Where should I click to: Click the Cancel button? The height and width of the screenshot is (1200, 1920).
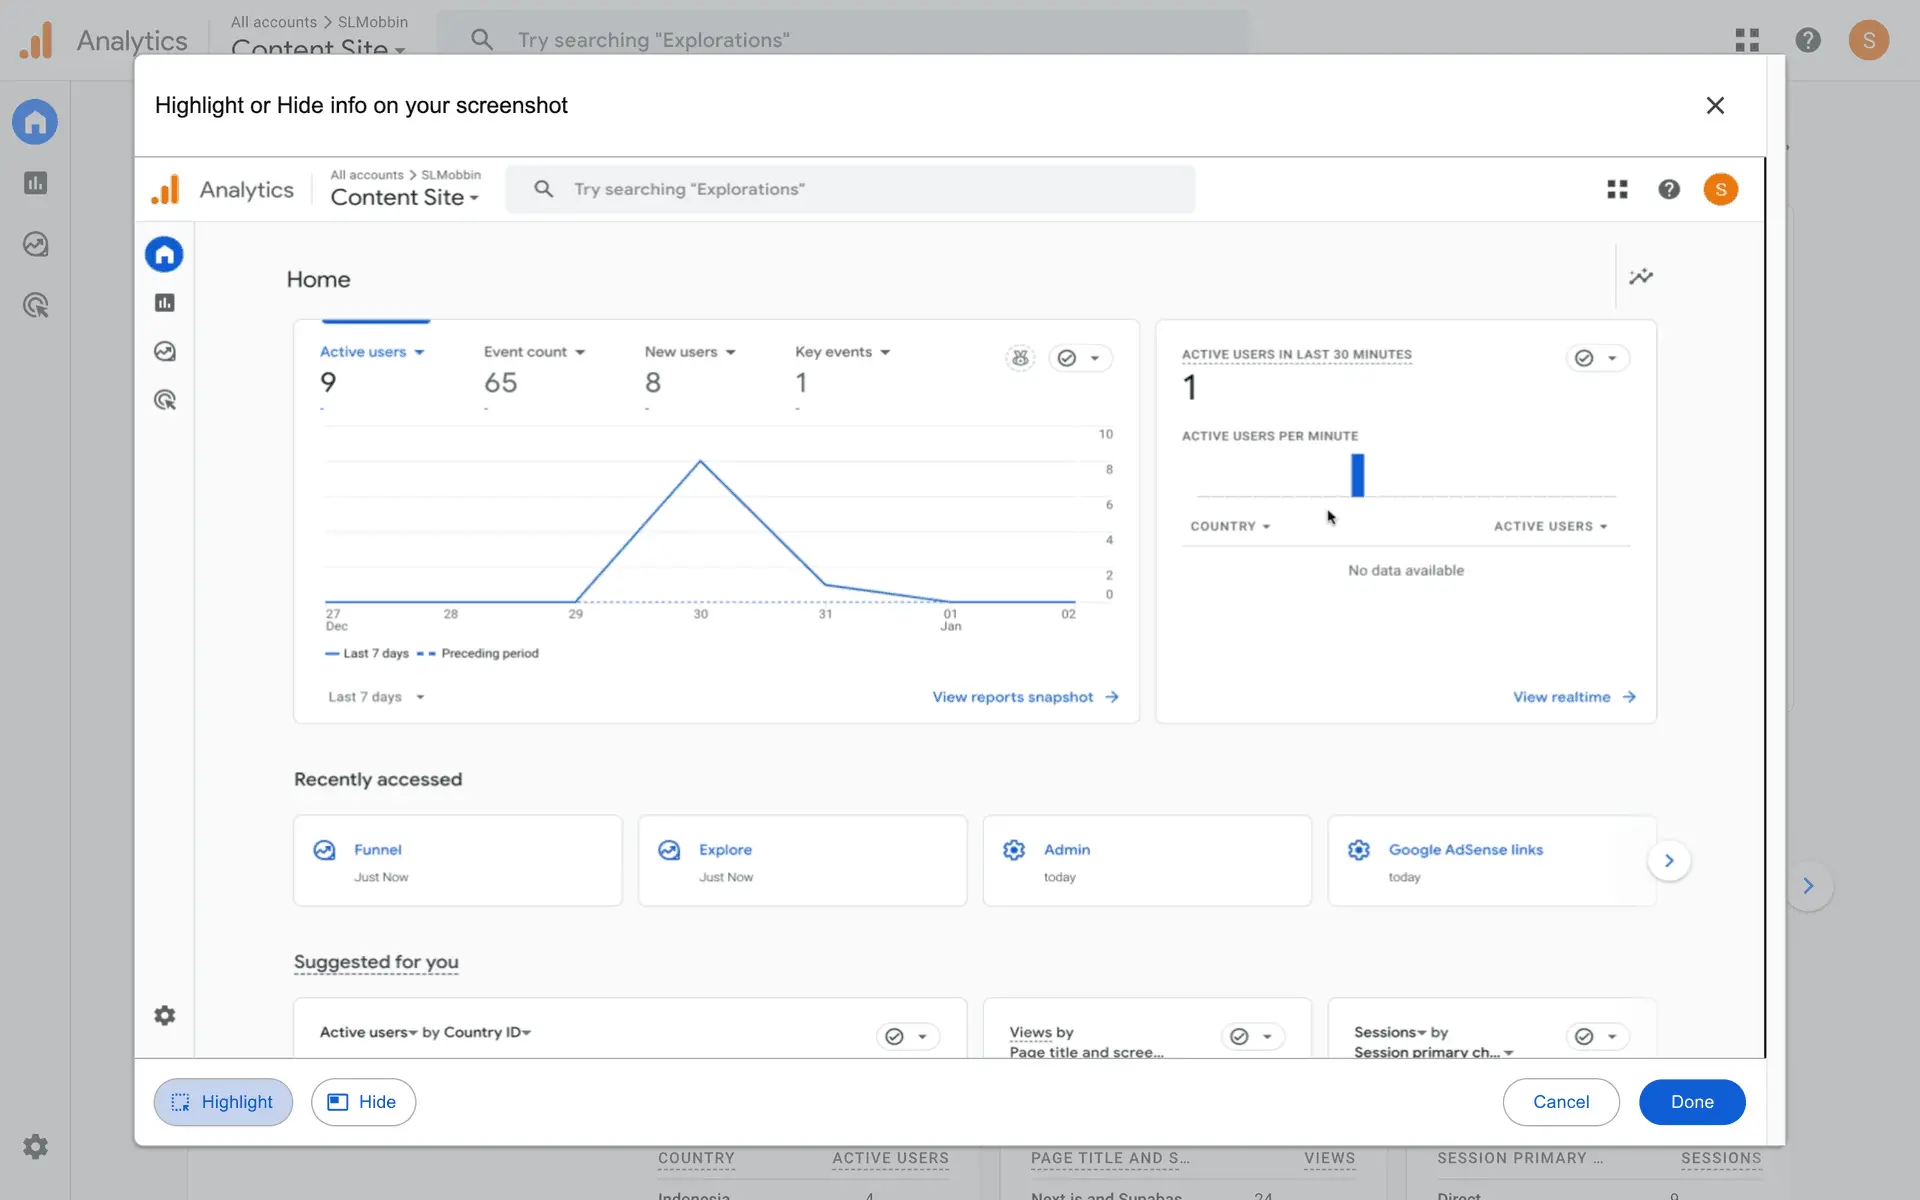[1560, 1102]
